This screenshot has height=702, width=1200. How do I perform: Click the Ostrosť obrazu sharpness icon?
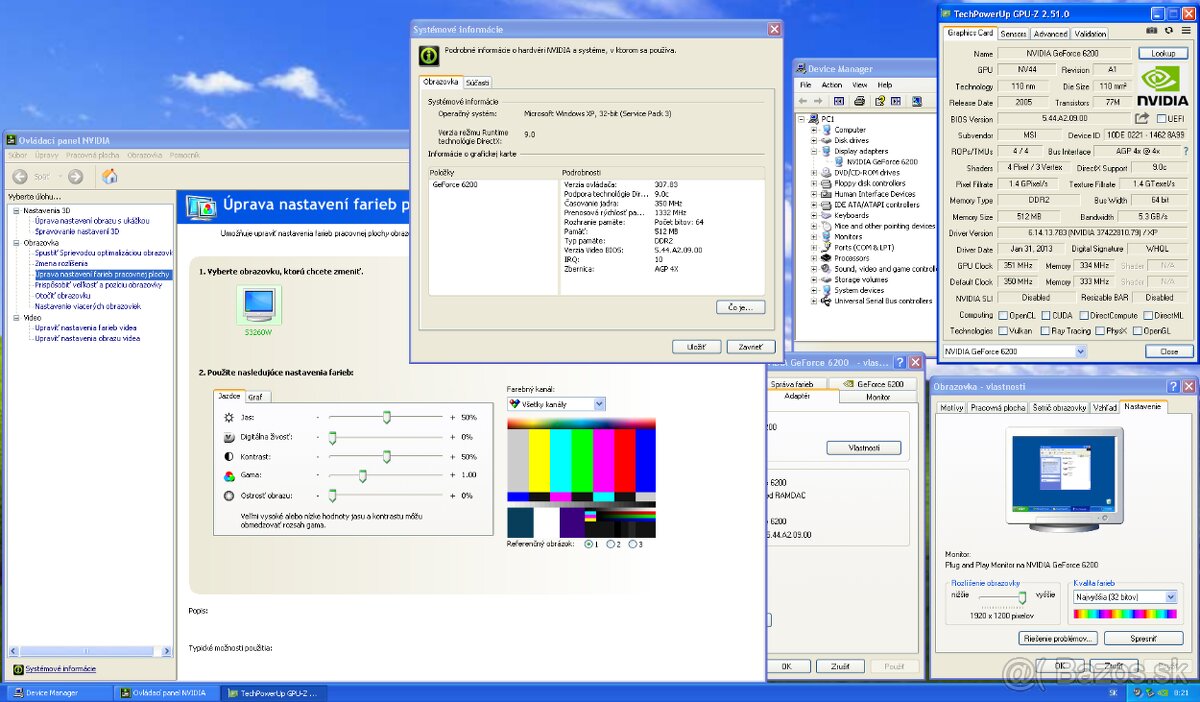pyautogui.click(x=229, y=495)
